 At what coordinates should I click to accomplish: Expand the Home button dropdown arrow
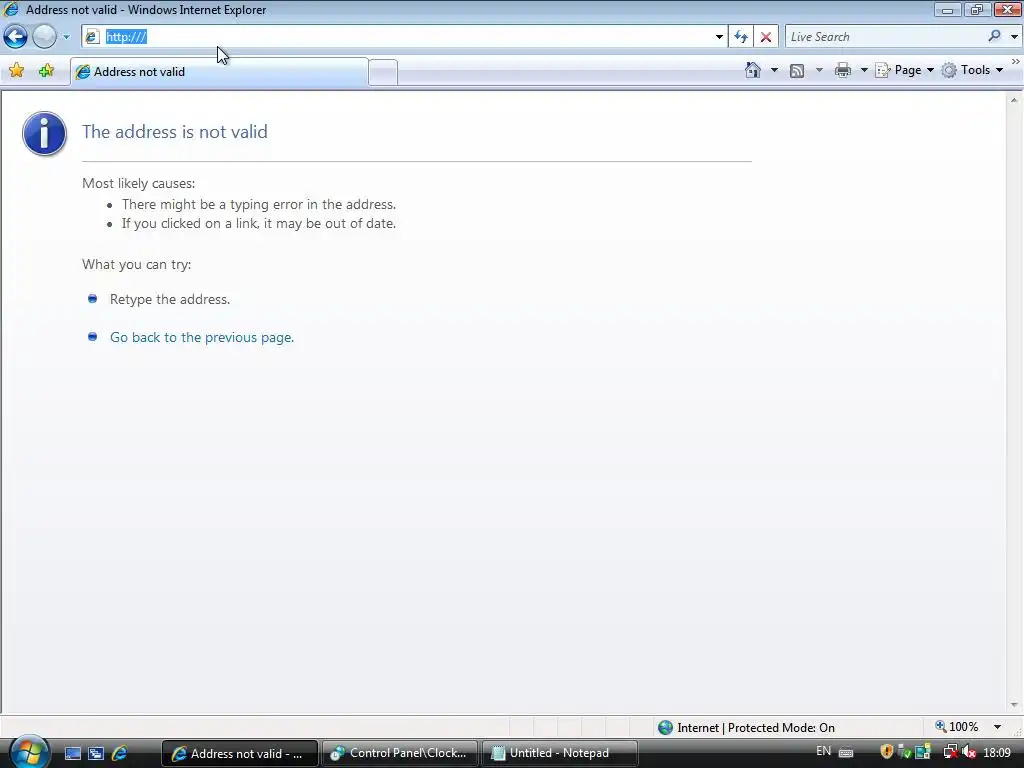tap(775, 70)
